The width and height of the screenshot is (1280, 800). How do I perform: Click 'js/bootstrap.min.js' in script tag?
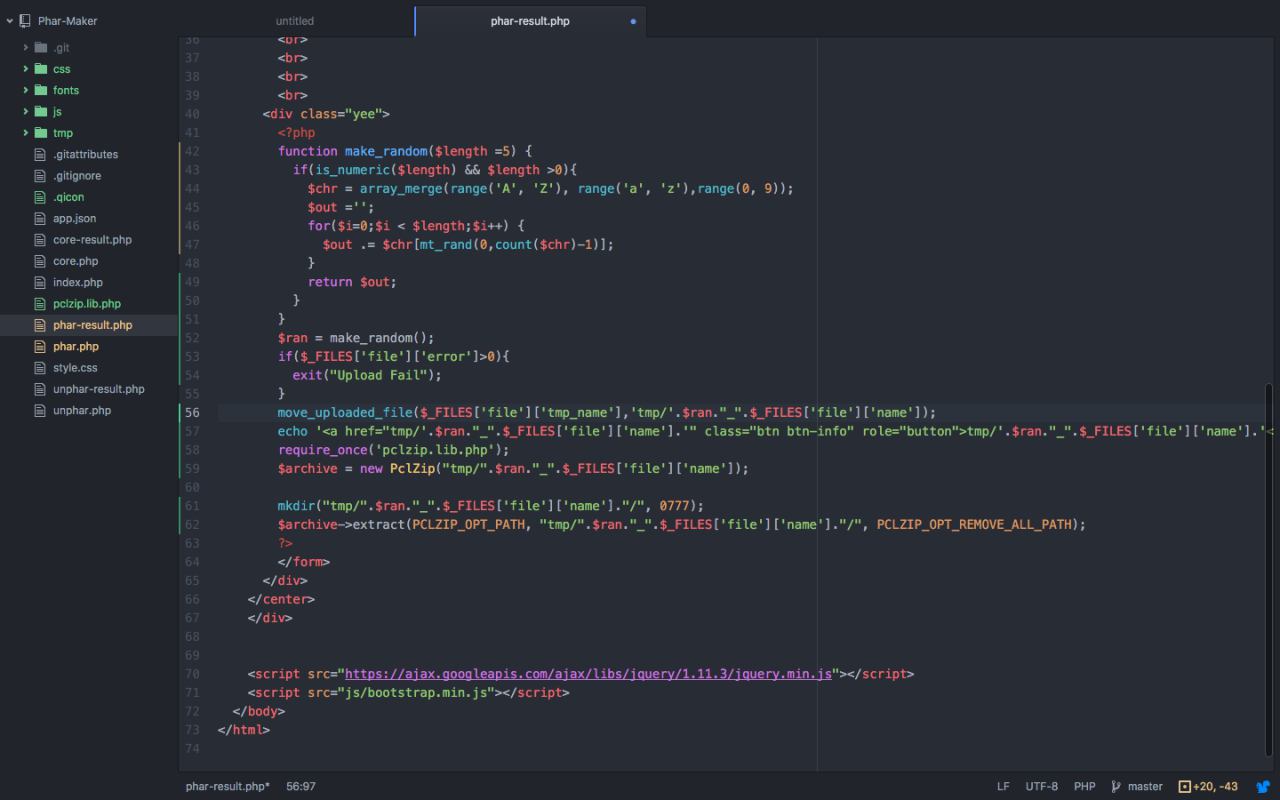[416, 692]
